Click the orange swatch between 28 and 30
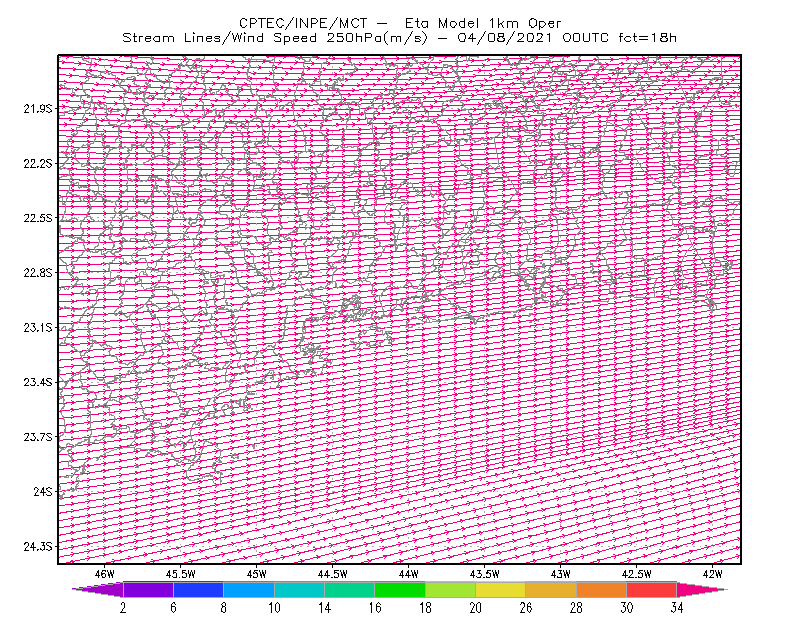The height and width of the screenshot is (618, 800). tap(602, 589)
